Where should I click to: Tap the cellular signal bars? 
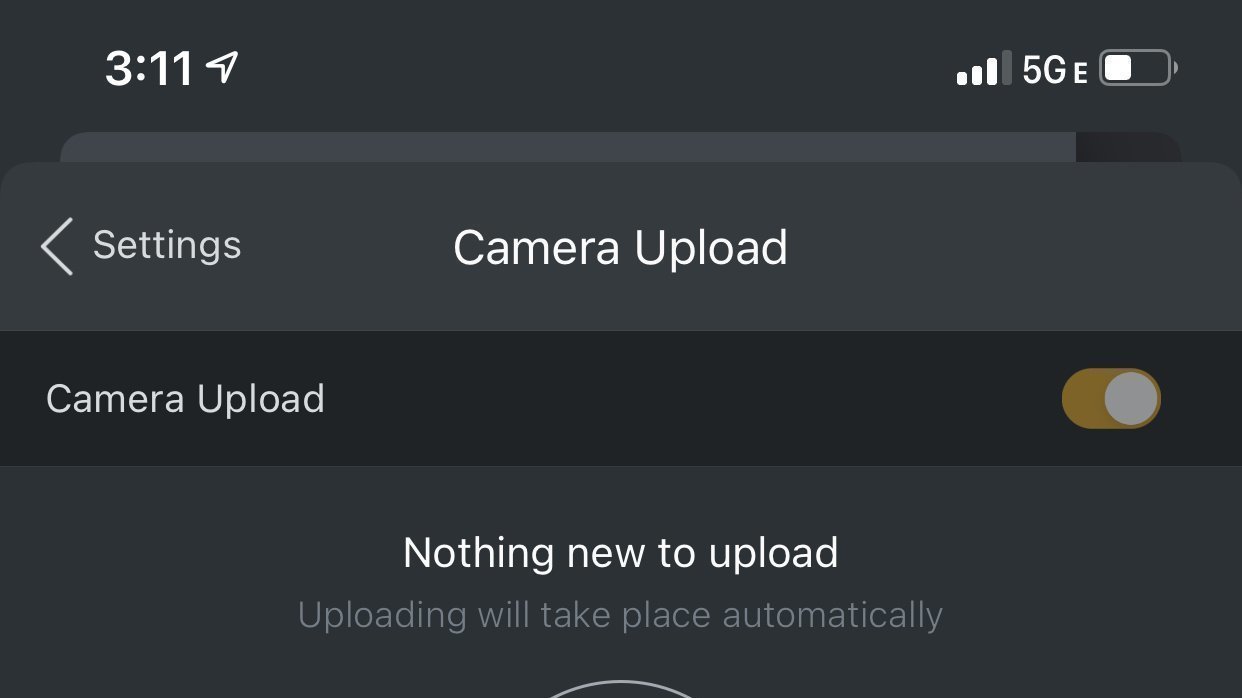coord(984,70)
